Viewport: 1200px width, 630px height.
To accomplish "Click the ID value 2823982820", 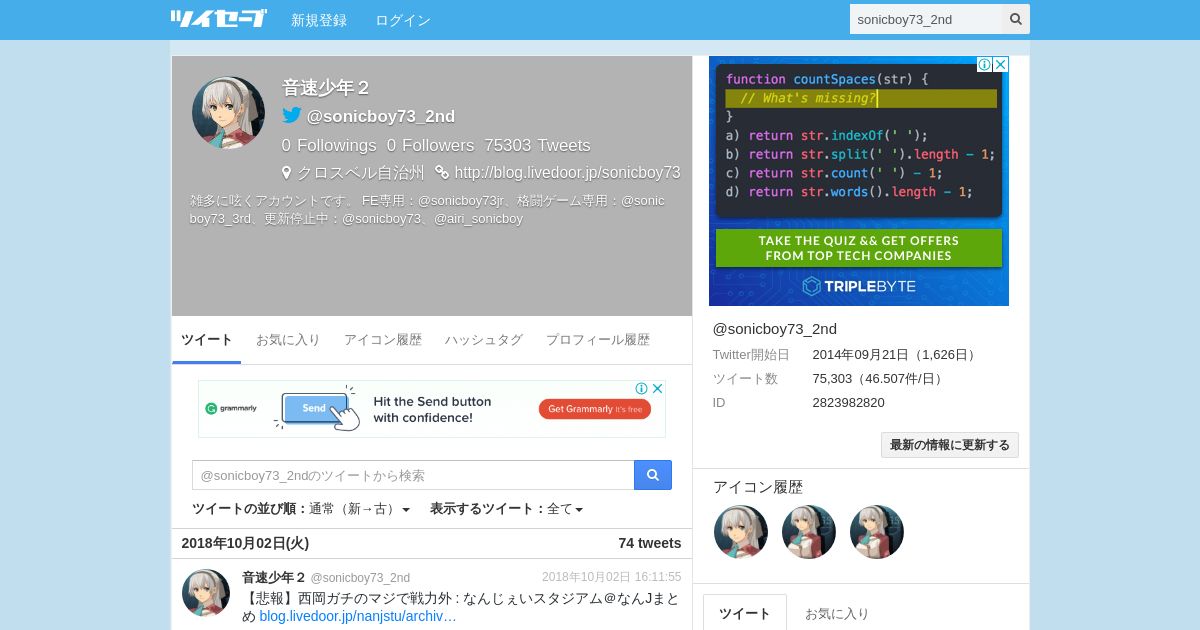I will (x=848, y=402).
